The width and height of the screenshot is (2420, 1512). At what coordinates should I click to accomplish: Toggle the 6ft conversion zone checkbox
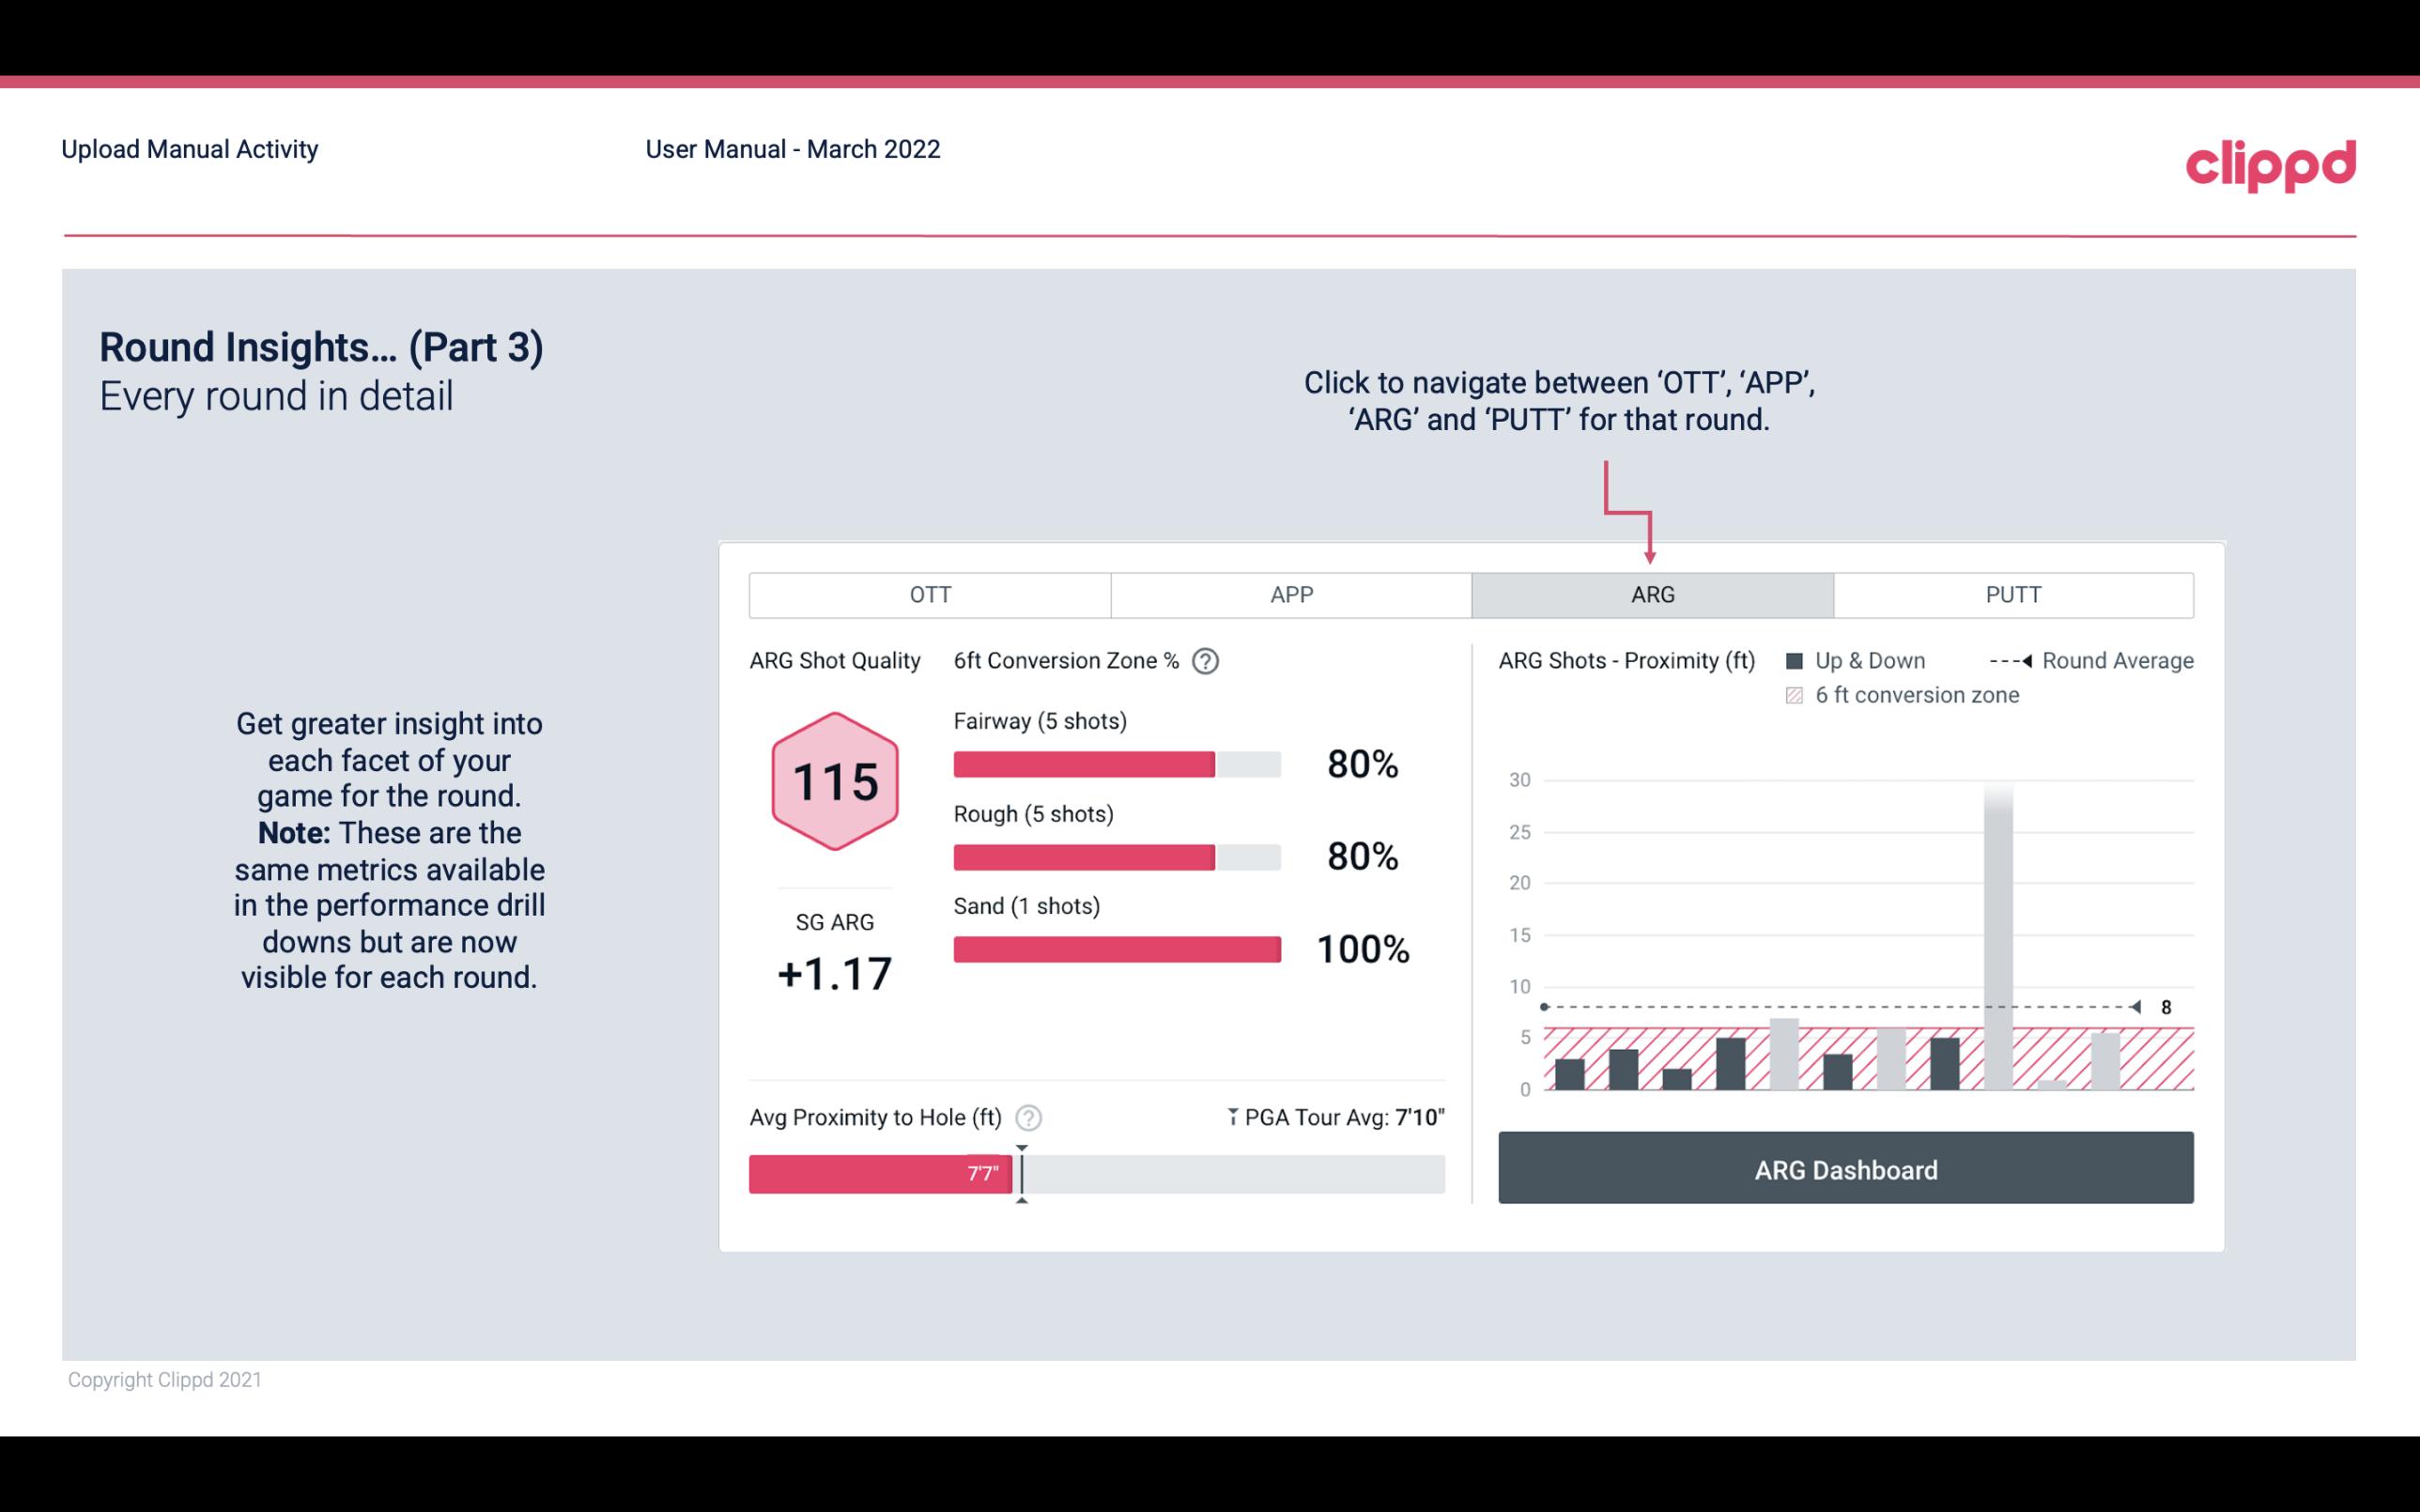(x=1800, y=693)
